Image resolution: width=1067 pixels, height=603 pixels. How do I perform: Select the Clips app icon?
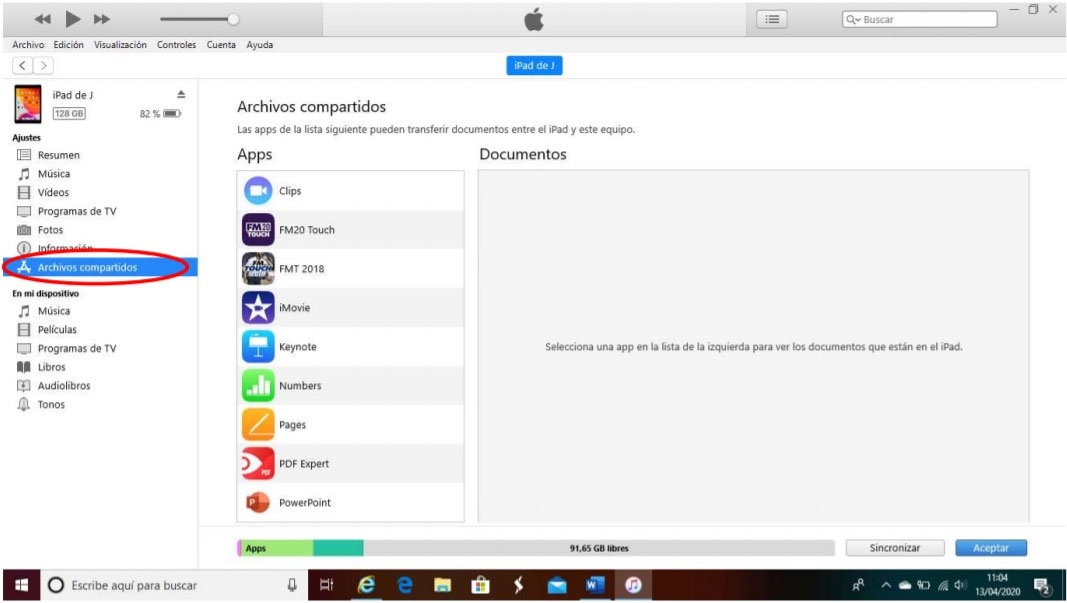tap(258, 191)
